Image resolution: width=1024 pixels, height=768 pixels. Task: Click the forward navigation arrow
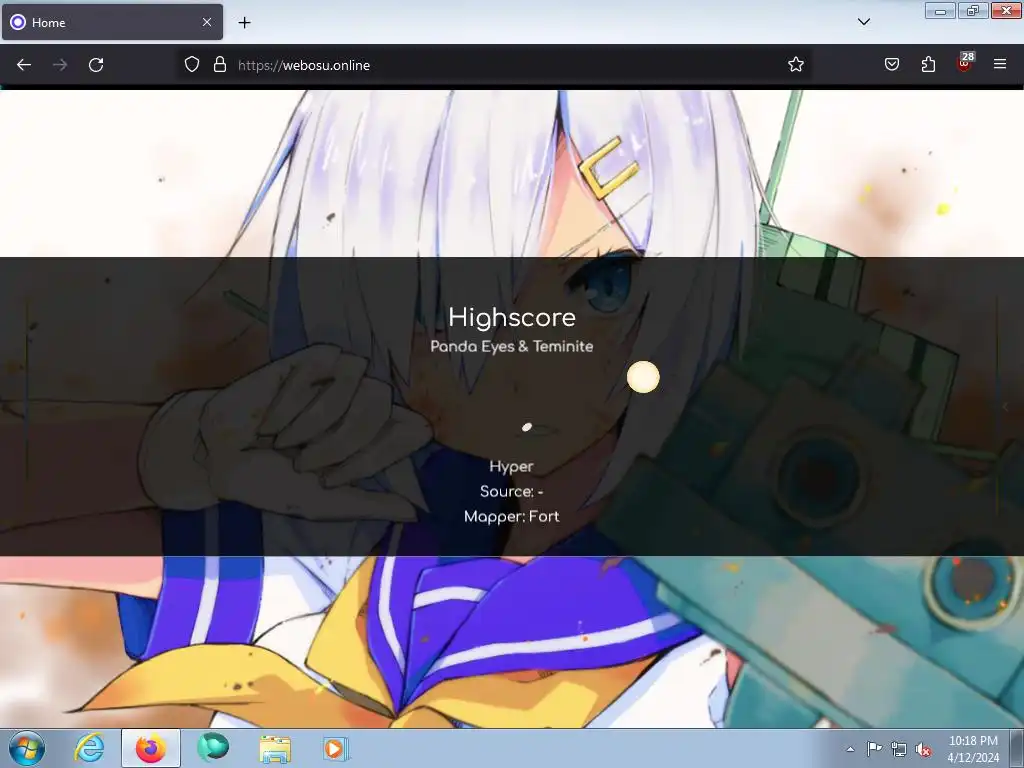click(60, 65)
